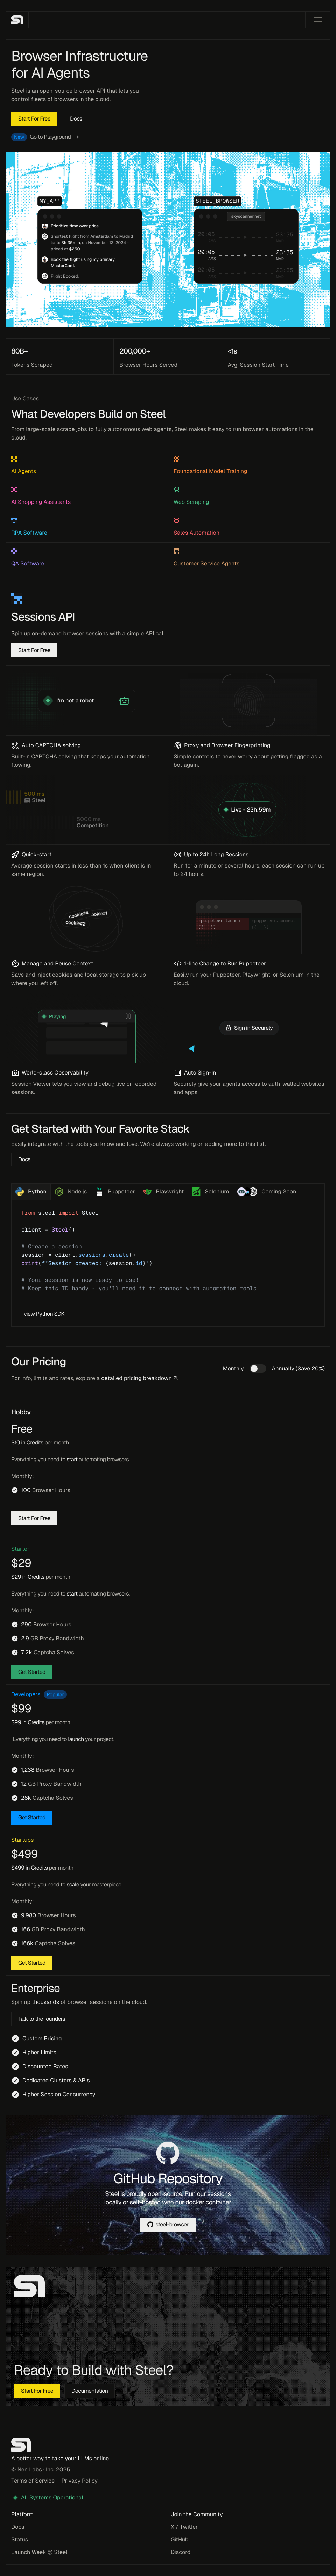Image resolution: width=336 pixels, height=2576 pixels.
Task: Click the steel-browser repository button
Action: point(168,2224)
